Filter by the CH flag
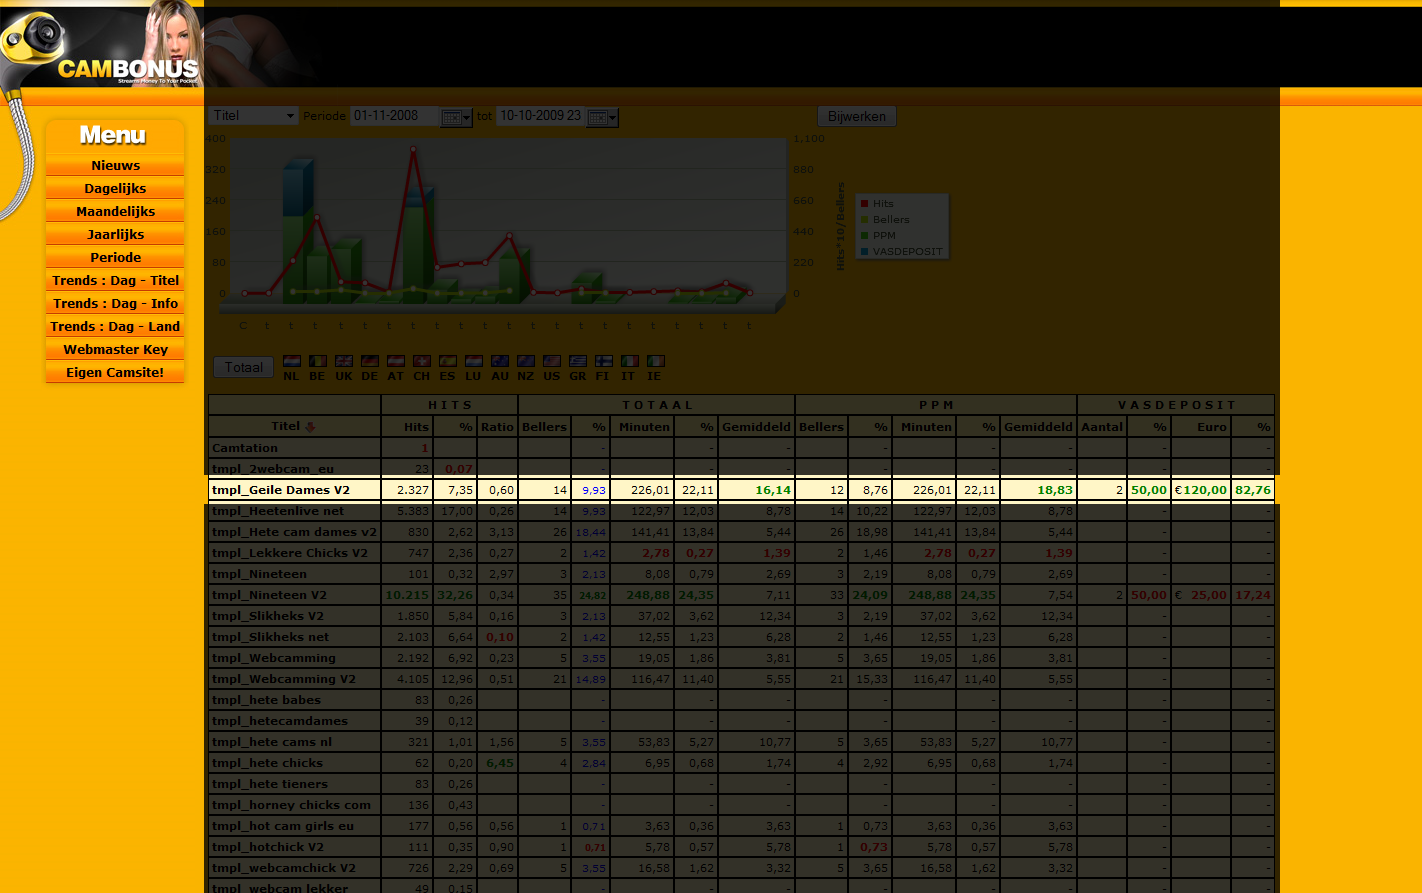This screenshot has height=893, width=1422. [422, 361]
